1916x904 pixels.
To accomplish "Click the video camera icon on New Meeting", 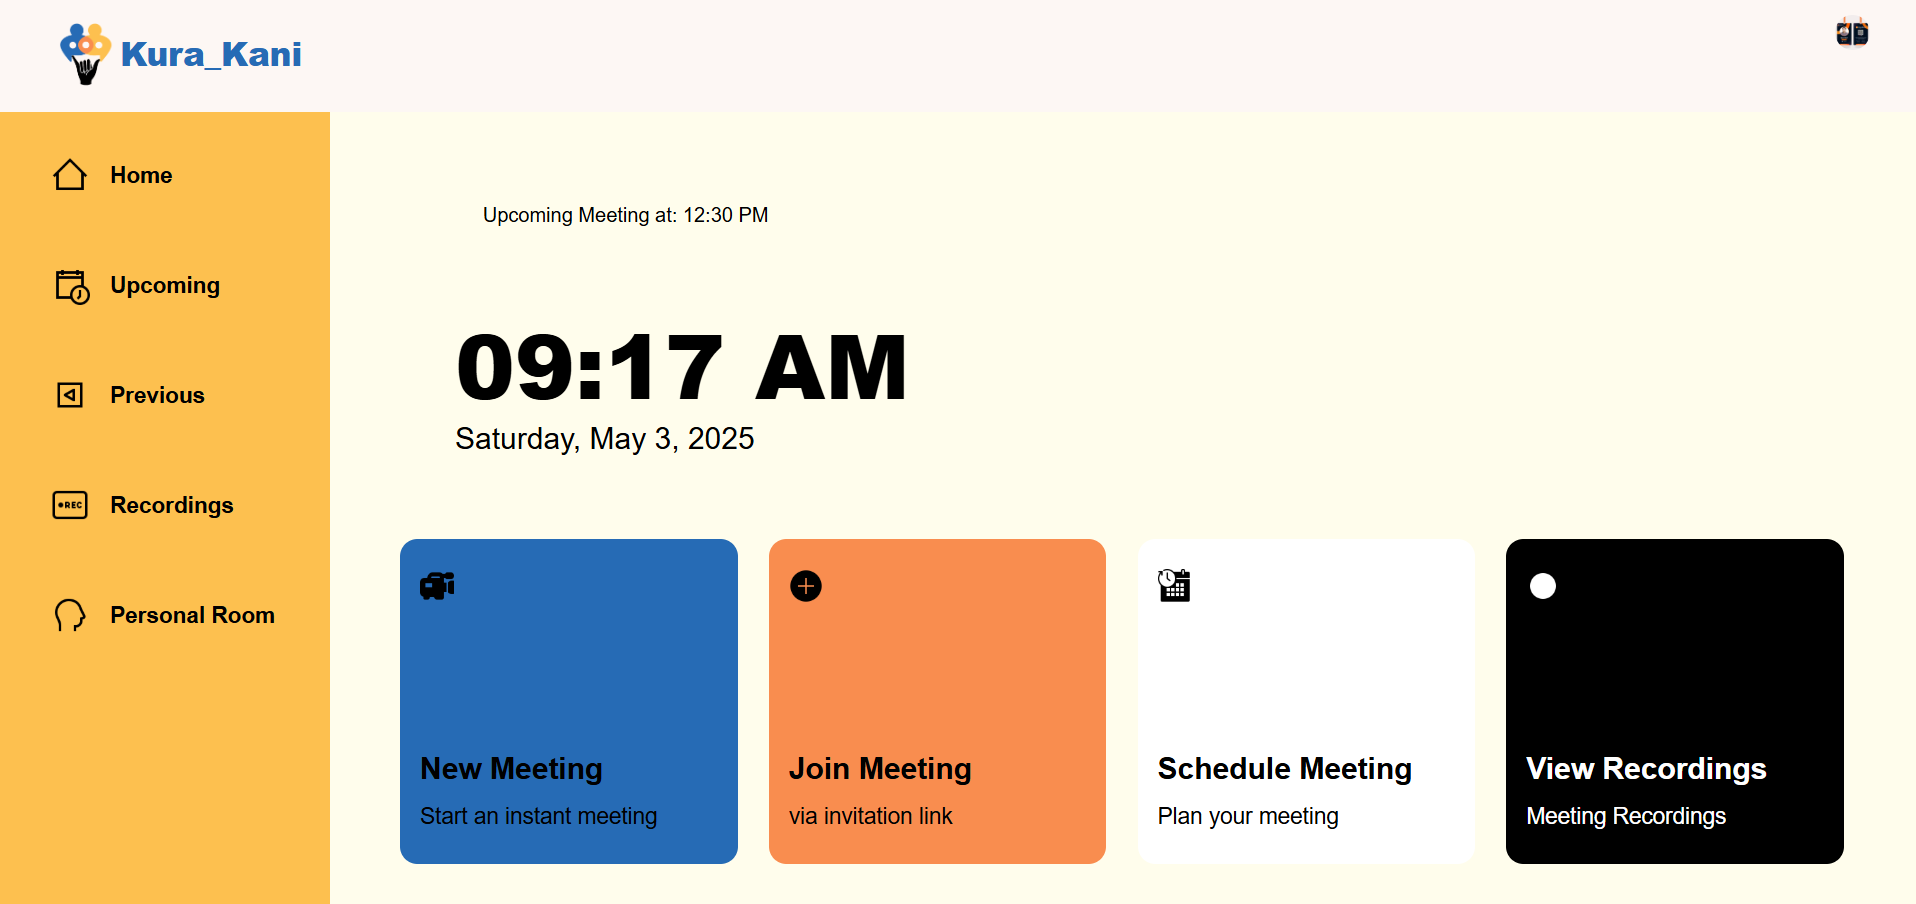I will [x=437, y=586].
